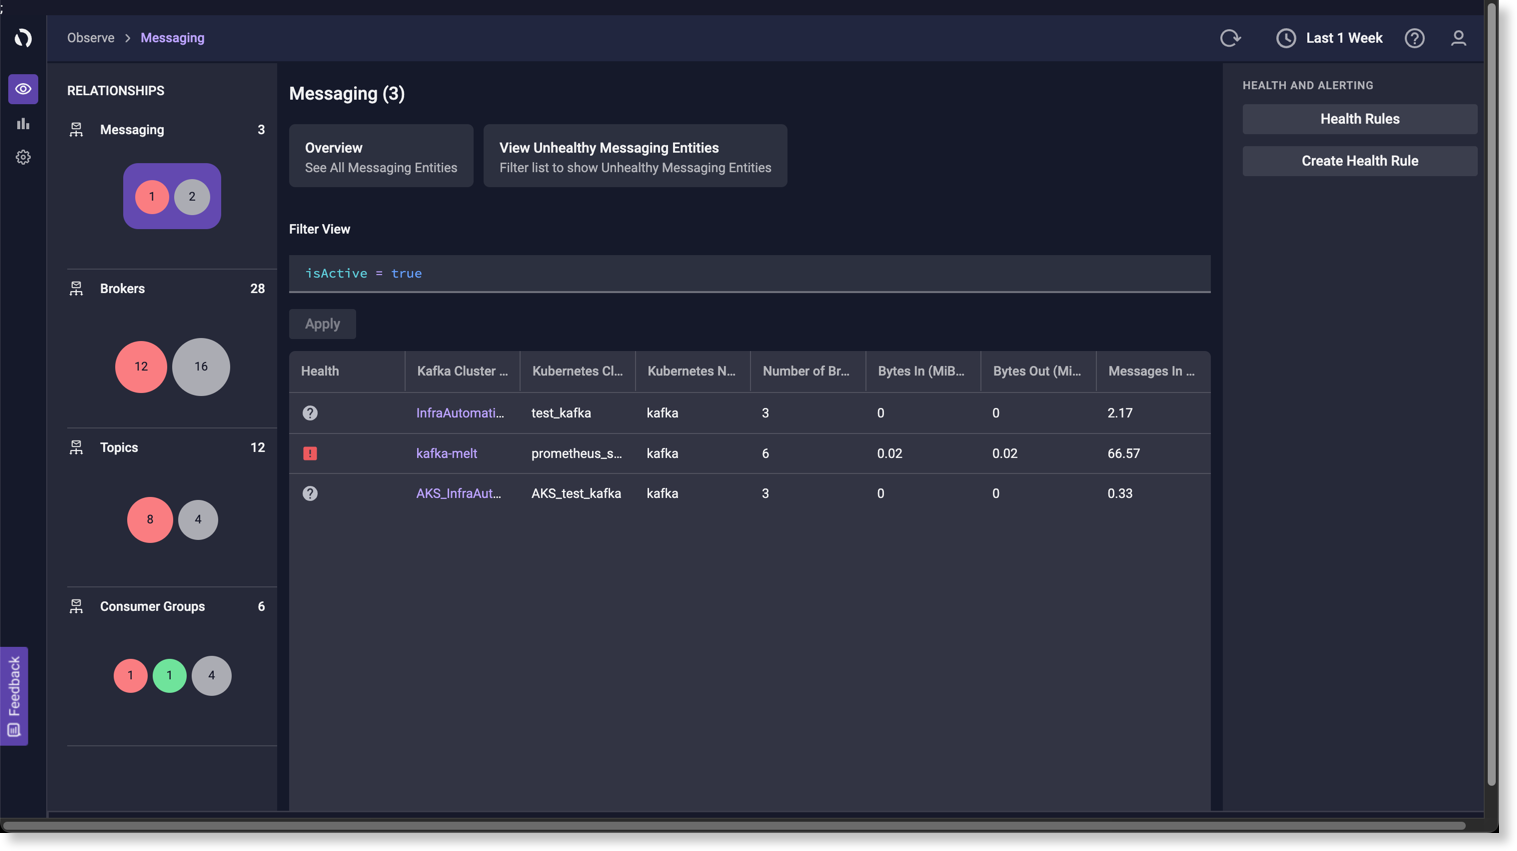Click the 66.57 messages value

coord(1123,453)
